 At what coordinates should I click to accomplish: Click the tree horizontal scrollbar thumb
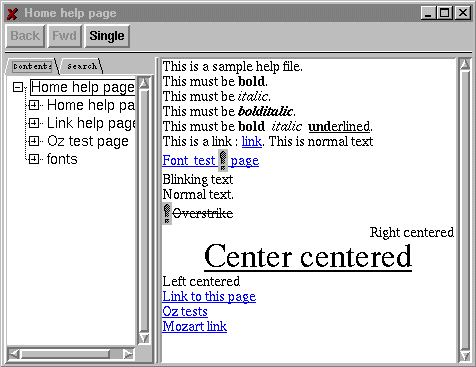(x=65, y=354)
